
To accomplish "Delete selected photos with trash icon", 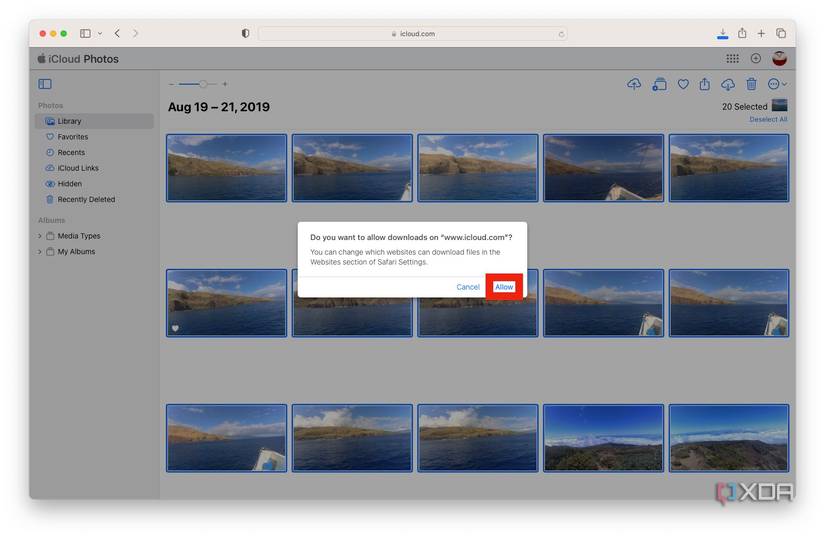I will 751,84.
